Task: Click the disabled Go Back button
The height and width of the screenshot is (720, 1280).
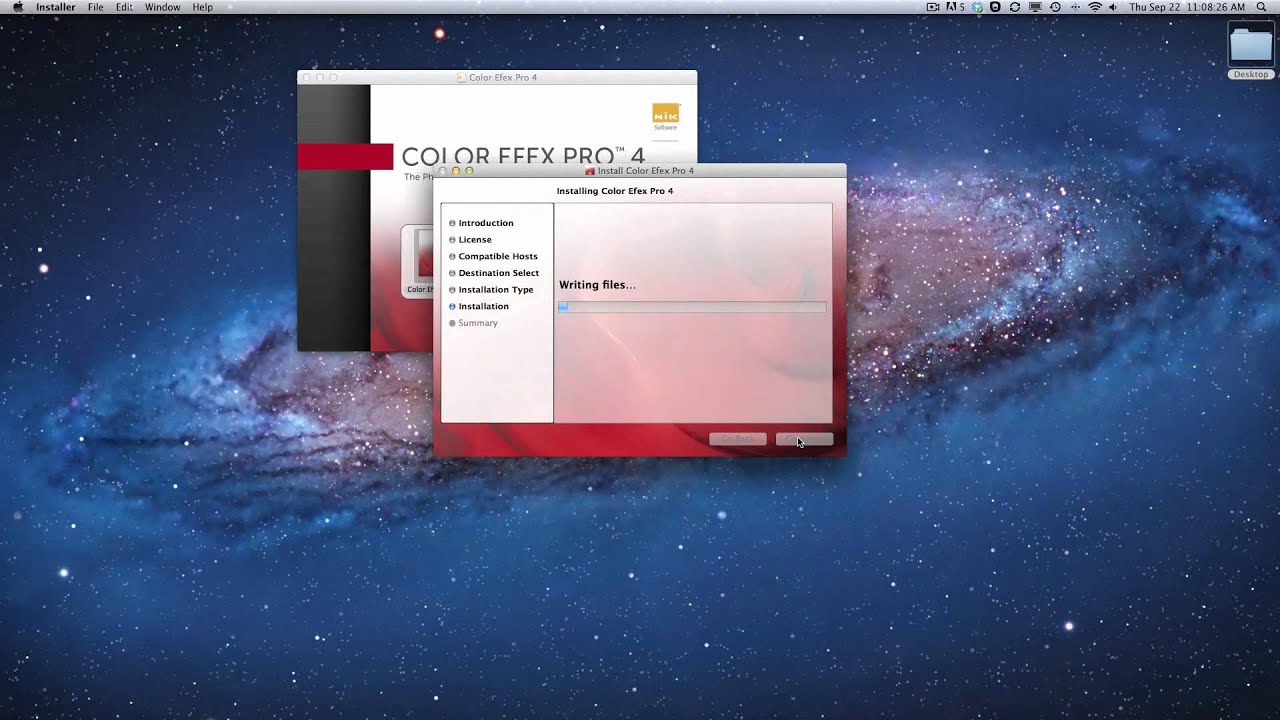Action: pyautogui.click(x=738, y=439)
